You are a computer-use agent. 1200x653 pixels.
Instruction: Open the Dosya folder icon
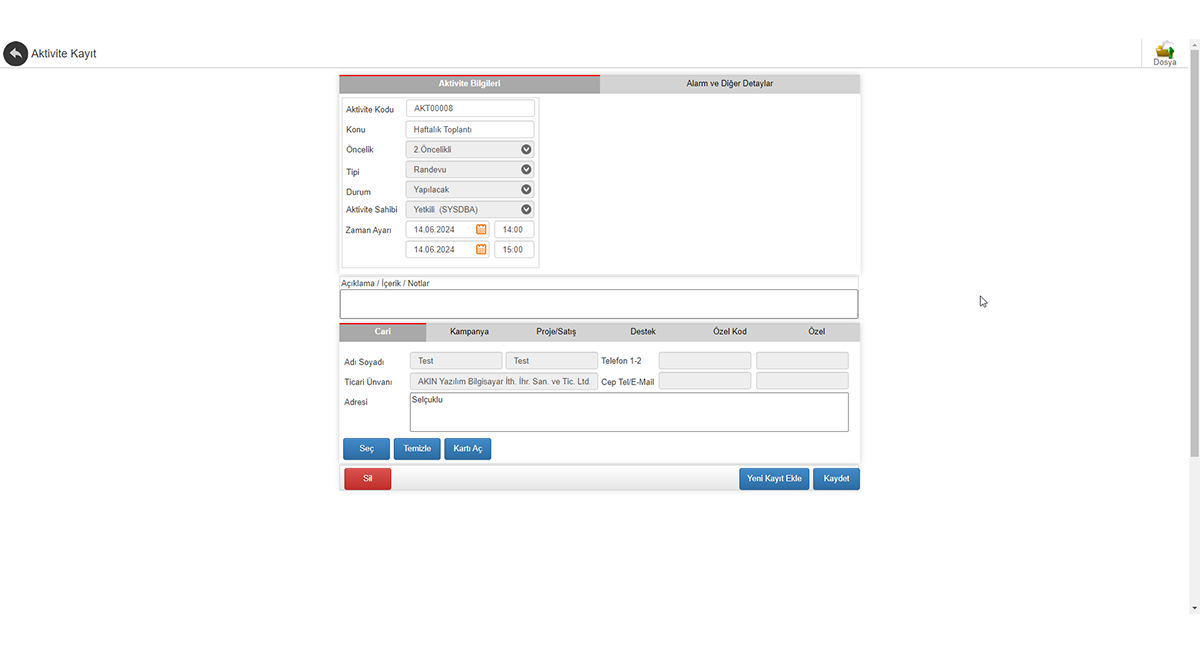click(1164, 52)
